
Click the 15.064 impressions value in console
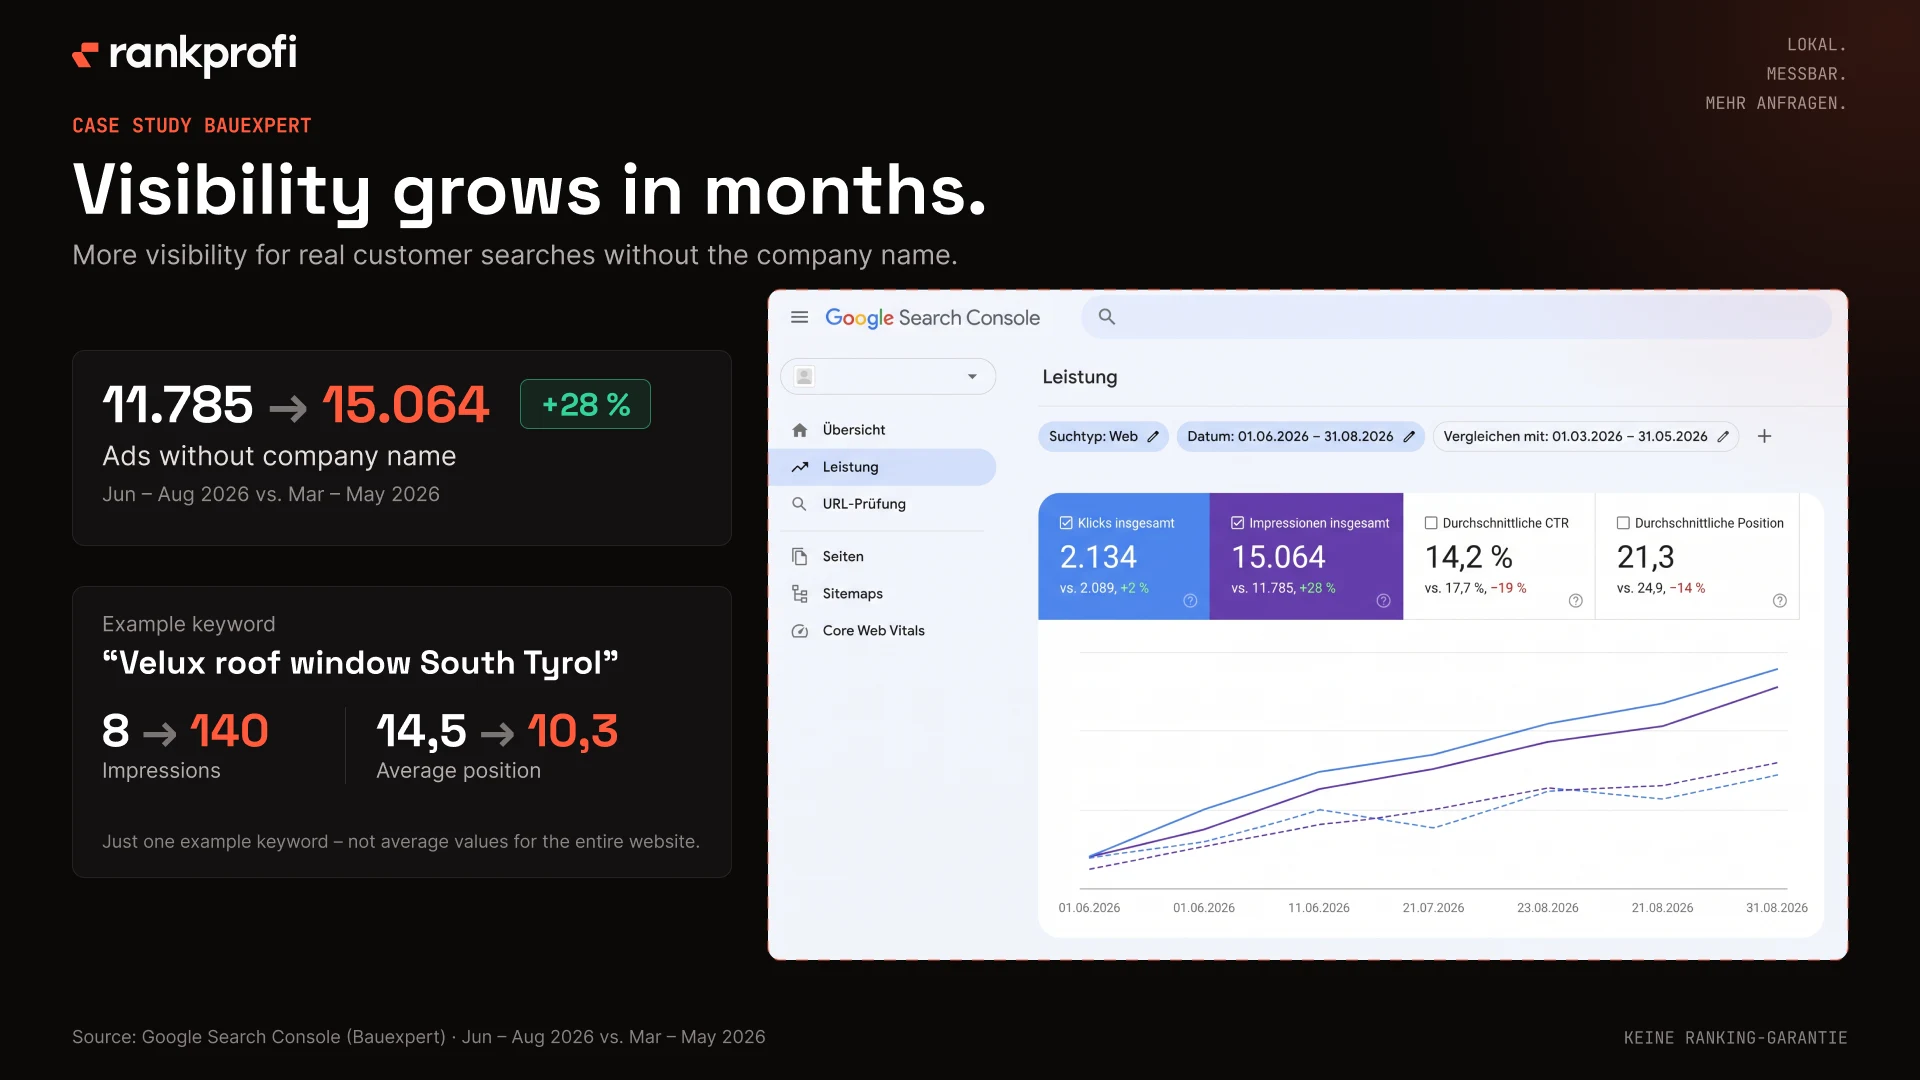(x=1278, y=557)
